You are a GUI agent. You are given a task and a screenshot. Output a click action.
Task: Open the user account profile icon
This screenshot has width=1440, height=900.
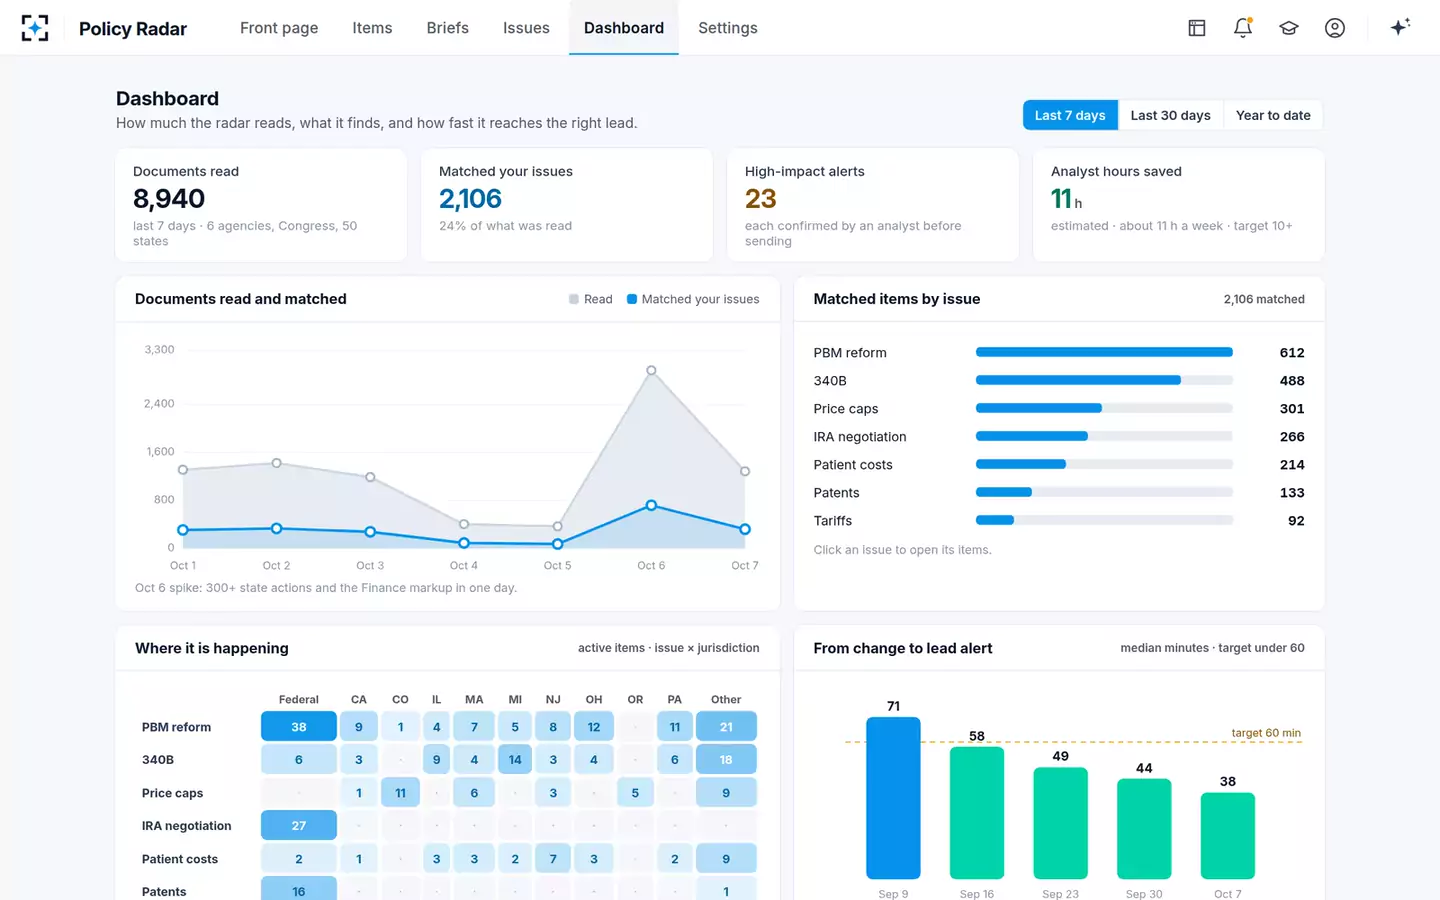coord(1335,28)
